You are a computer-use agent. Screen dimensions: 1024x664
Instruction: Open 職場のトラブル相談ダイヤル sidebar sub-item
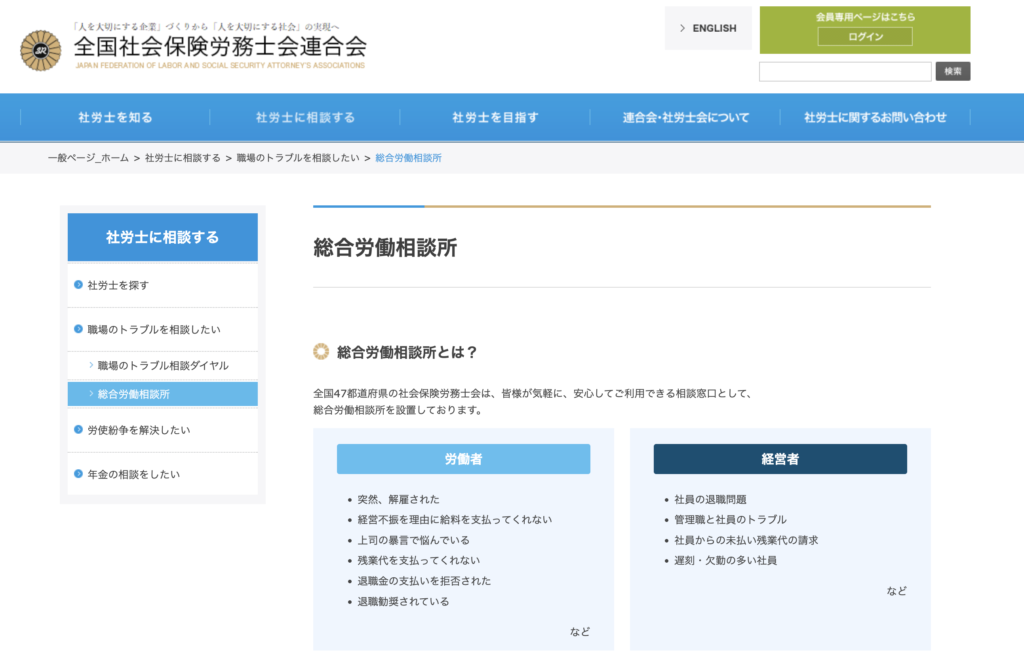pos(163,366)
